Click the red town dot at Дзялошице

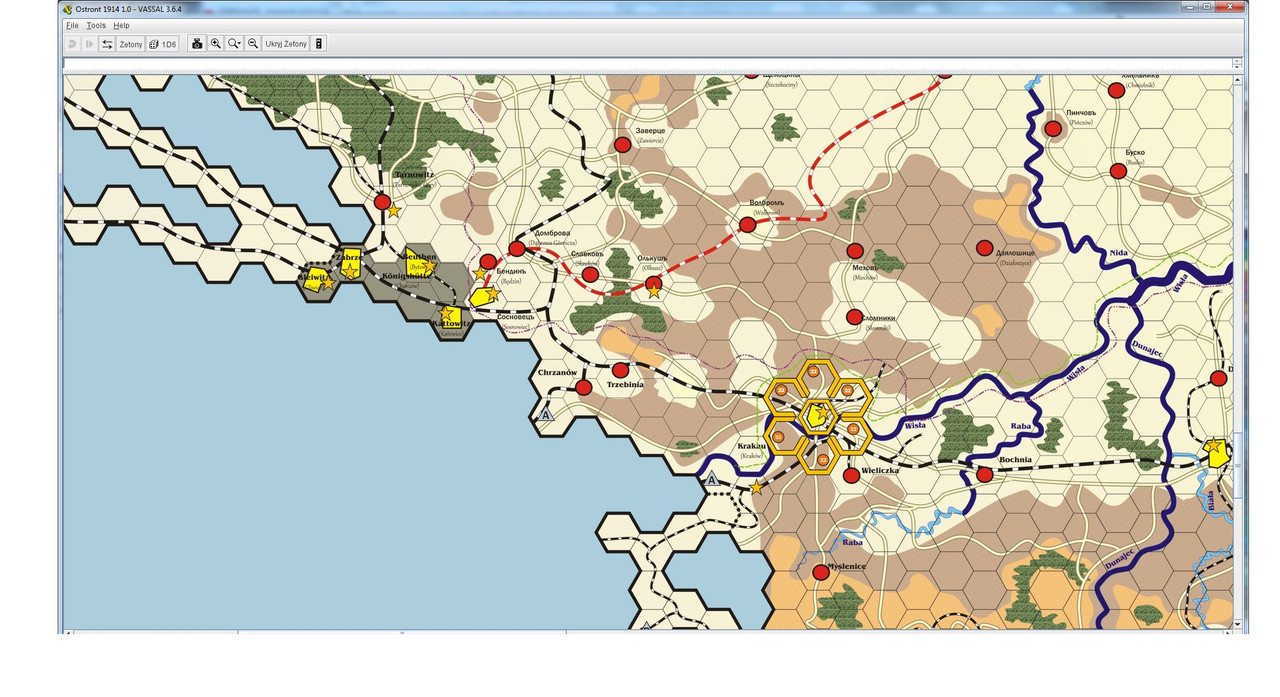coord(984,248)
